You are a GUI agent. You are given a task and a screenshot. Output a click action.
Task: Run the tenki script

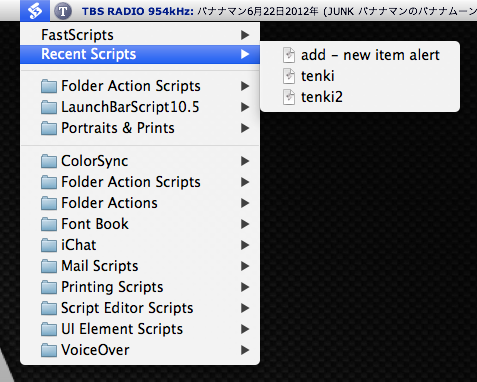360,76
